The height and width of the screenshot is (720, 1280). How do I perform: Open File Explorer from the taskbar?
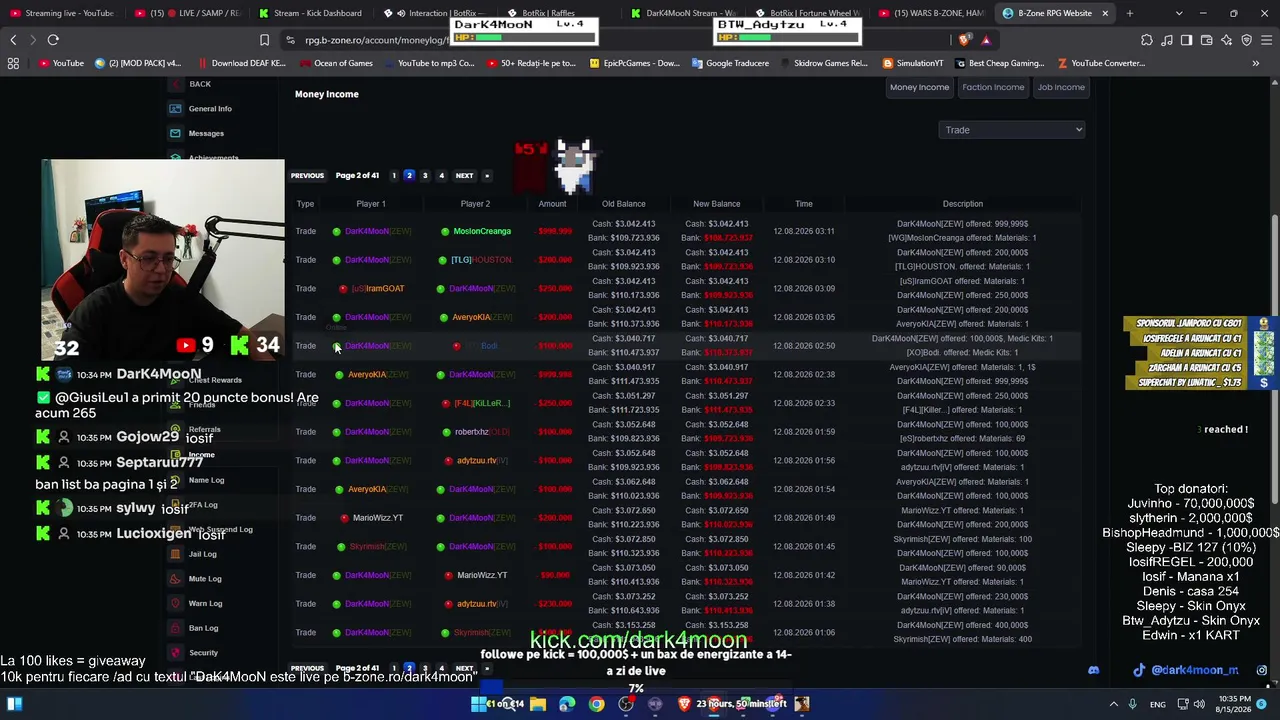tap(538, 704)
